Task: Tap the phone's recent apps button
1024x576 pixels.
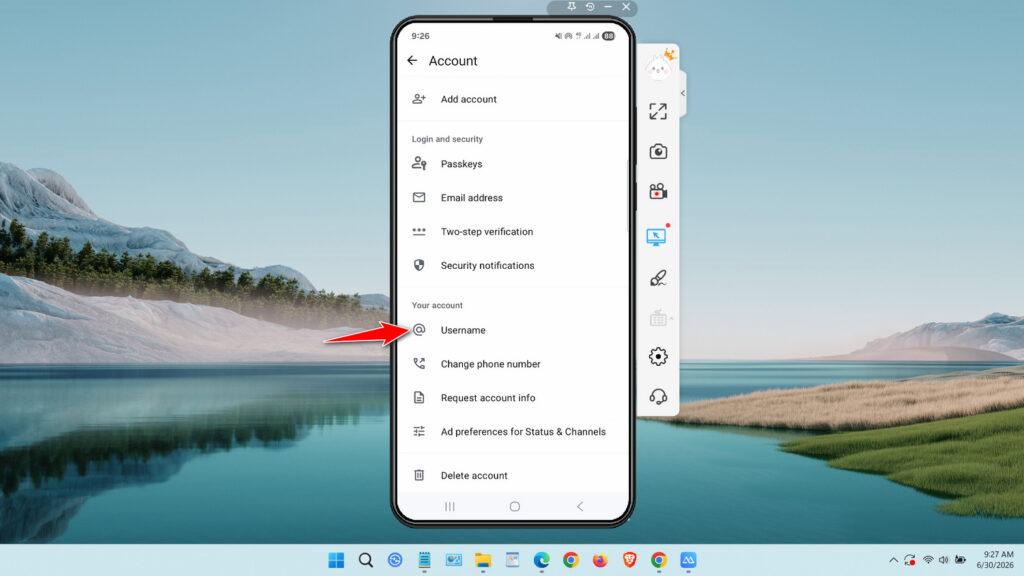Action: (450, 506)
